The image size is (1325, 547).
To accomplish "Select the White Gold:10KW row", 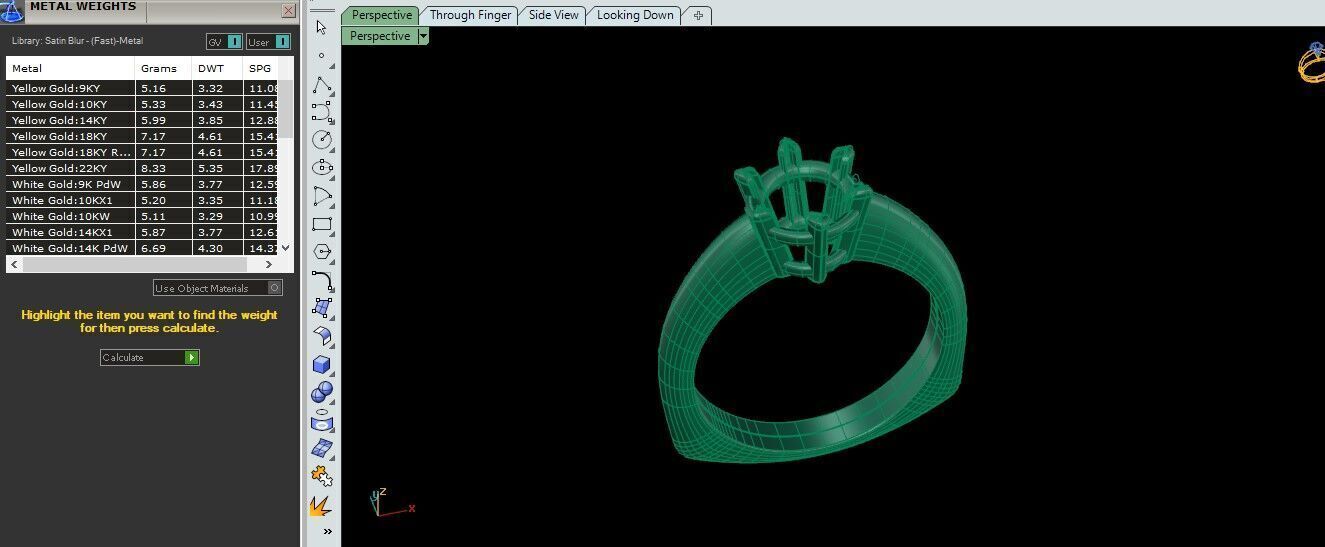I will (142, 216).
